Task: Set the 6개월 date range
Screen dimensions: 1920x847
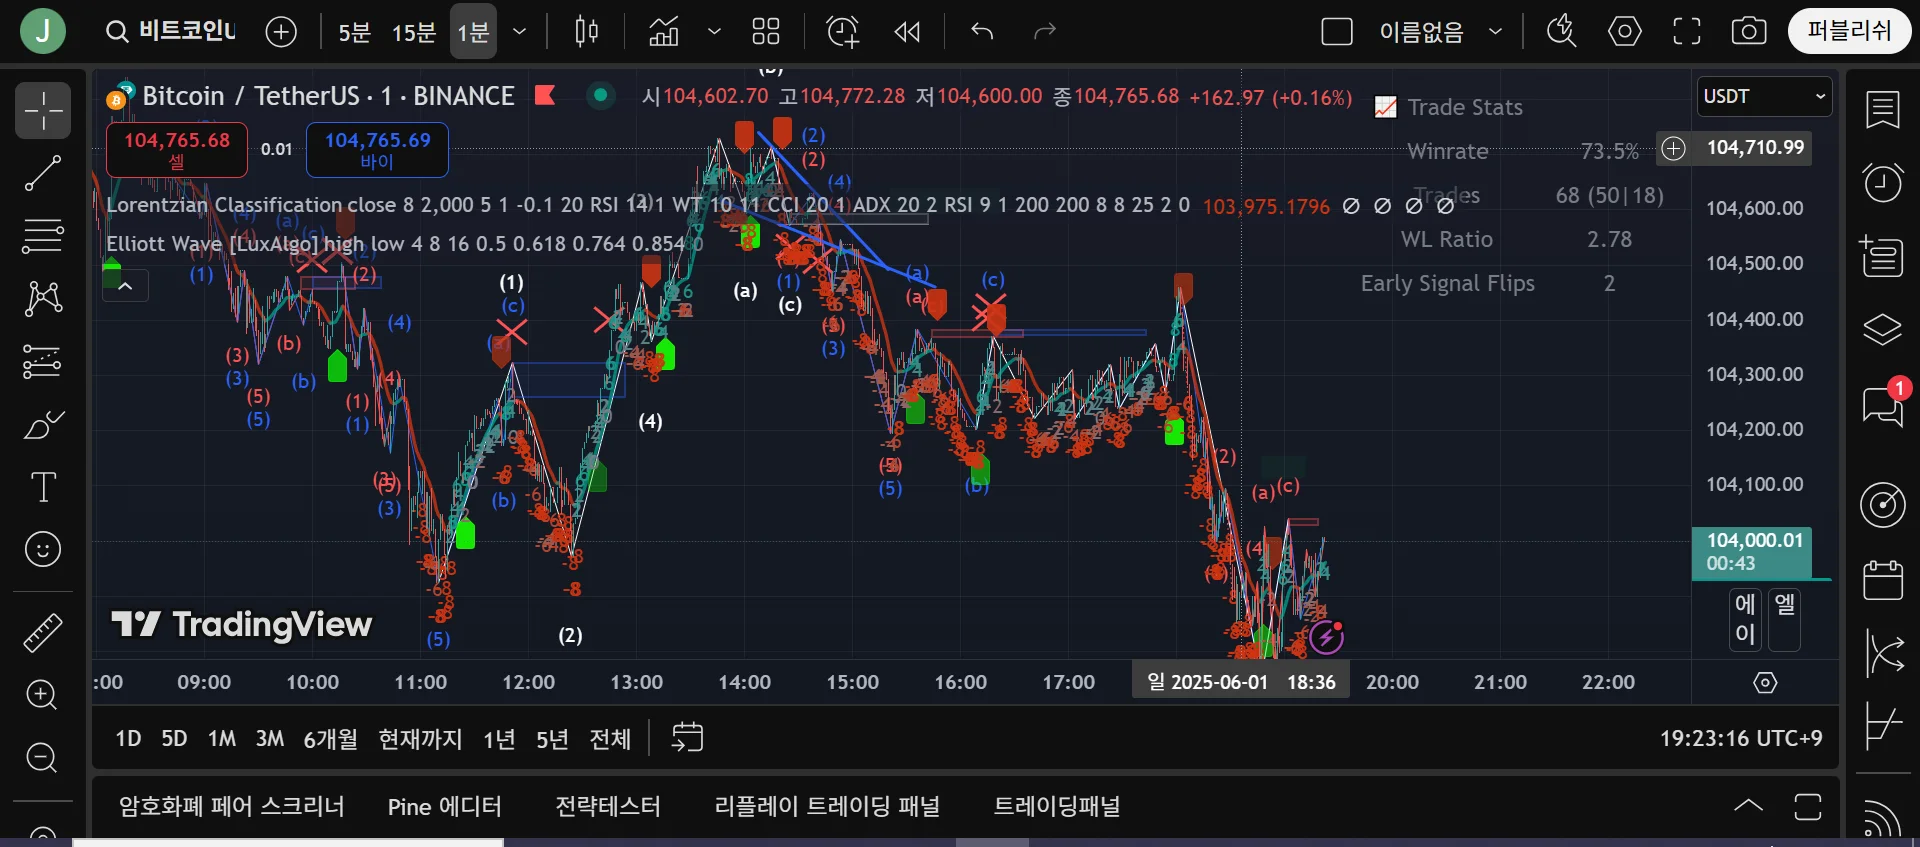Action: click(x=331, y=739)
